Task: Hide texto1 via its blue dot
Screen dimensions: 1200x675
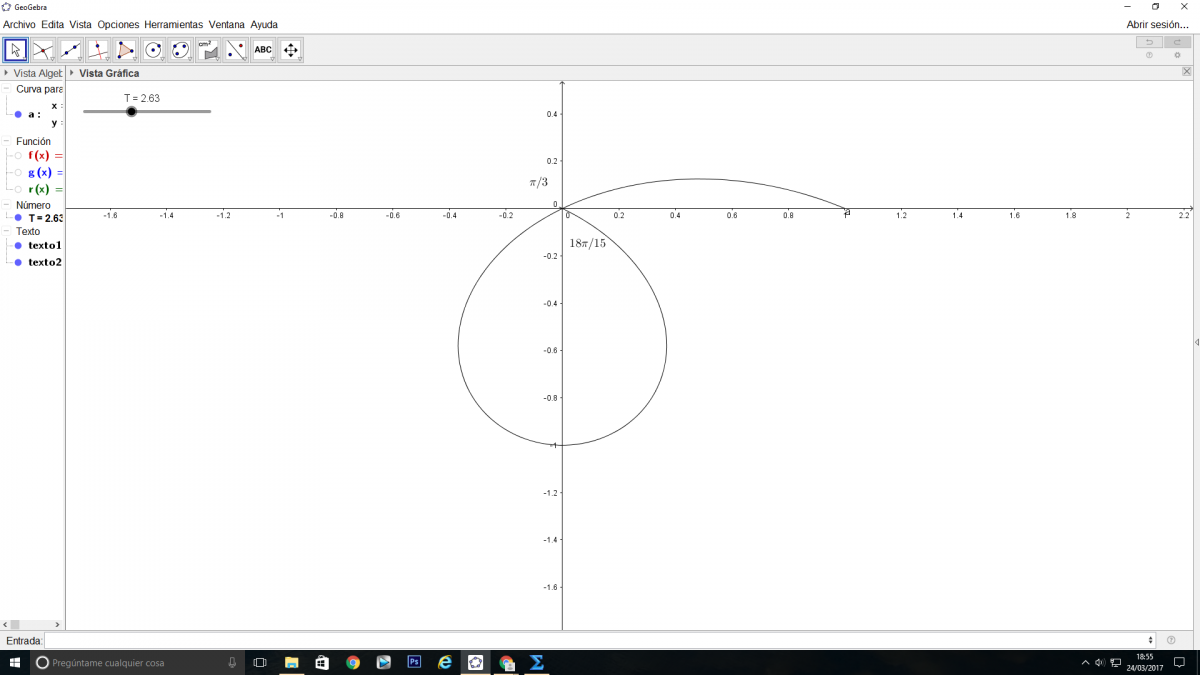Action: [18, 245]
